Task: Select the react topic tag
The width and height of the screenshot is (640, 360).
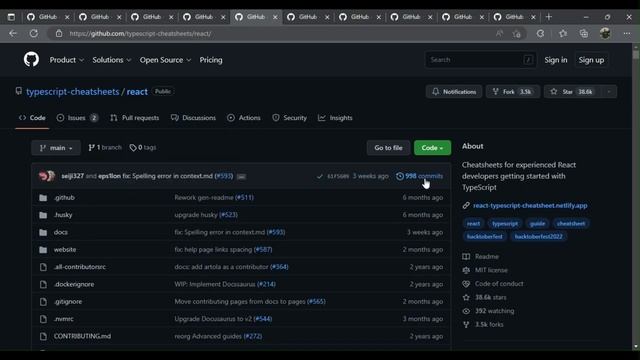Action: point(473,223)
